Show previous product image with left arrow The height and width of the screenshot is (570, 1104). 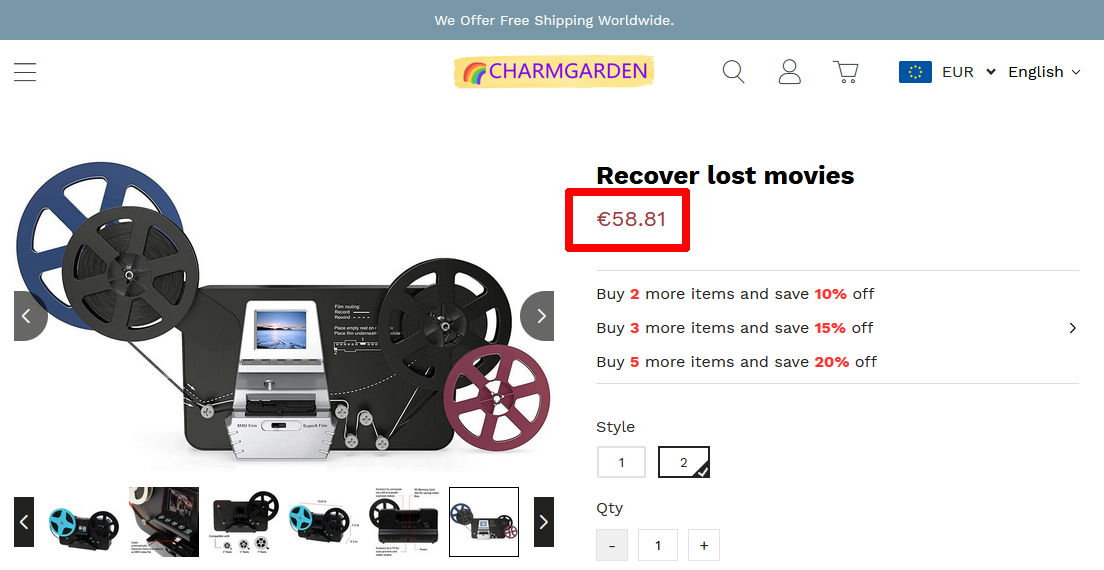point(30,316)
